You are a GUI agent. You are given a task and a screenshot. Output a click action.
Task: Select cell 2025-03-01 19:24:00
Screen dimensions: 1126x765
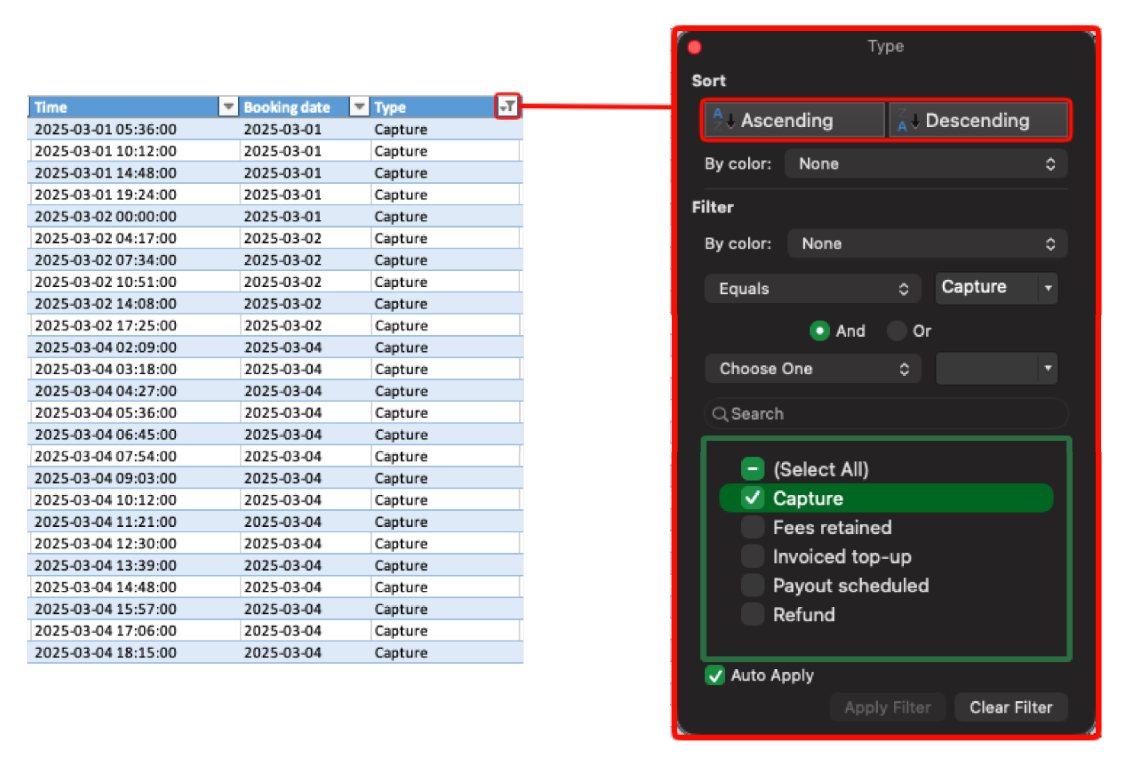(x=134, y=195)
